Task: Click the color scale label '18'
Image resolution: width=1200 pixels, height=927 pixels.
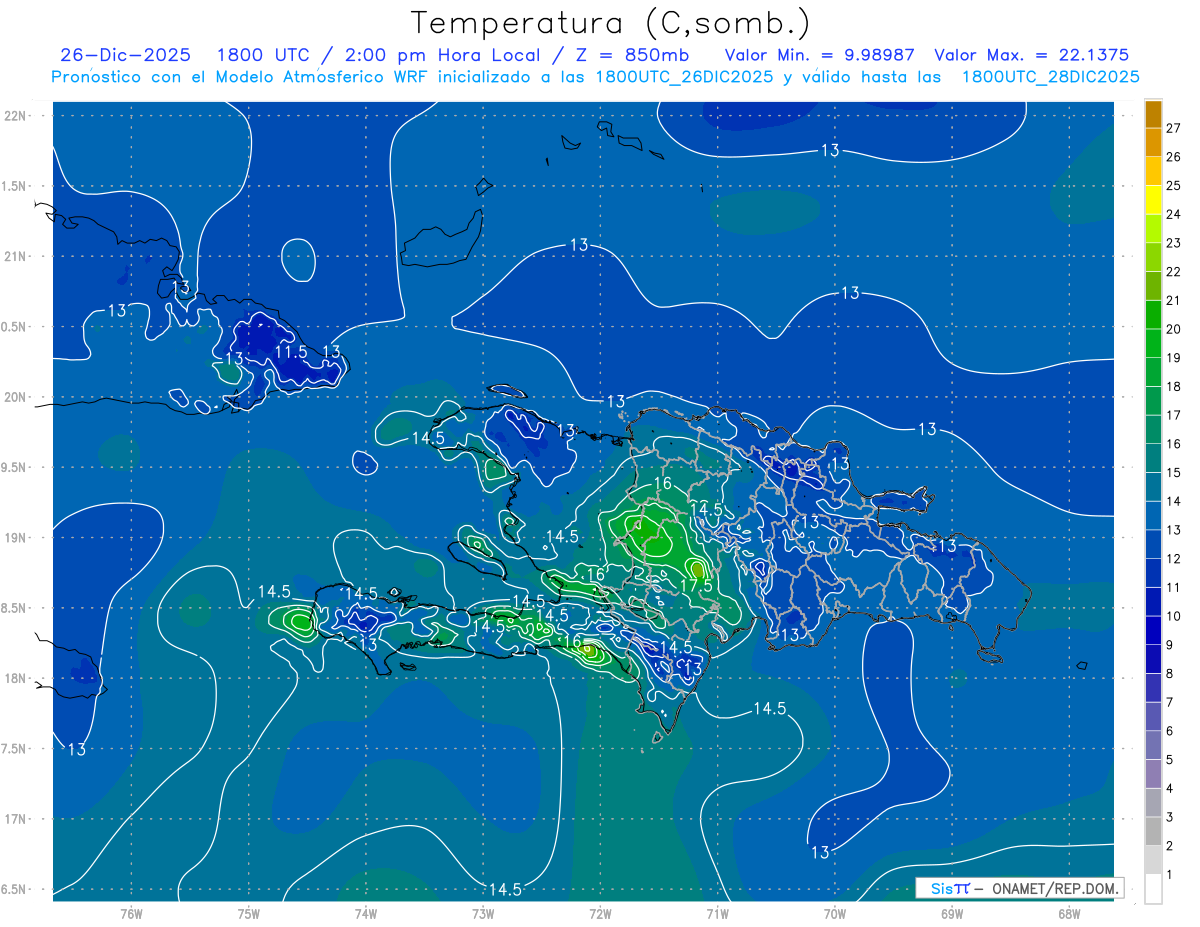Action: pos(1174,386)
